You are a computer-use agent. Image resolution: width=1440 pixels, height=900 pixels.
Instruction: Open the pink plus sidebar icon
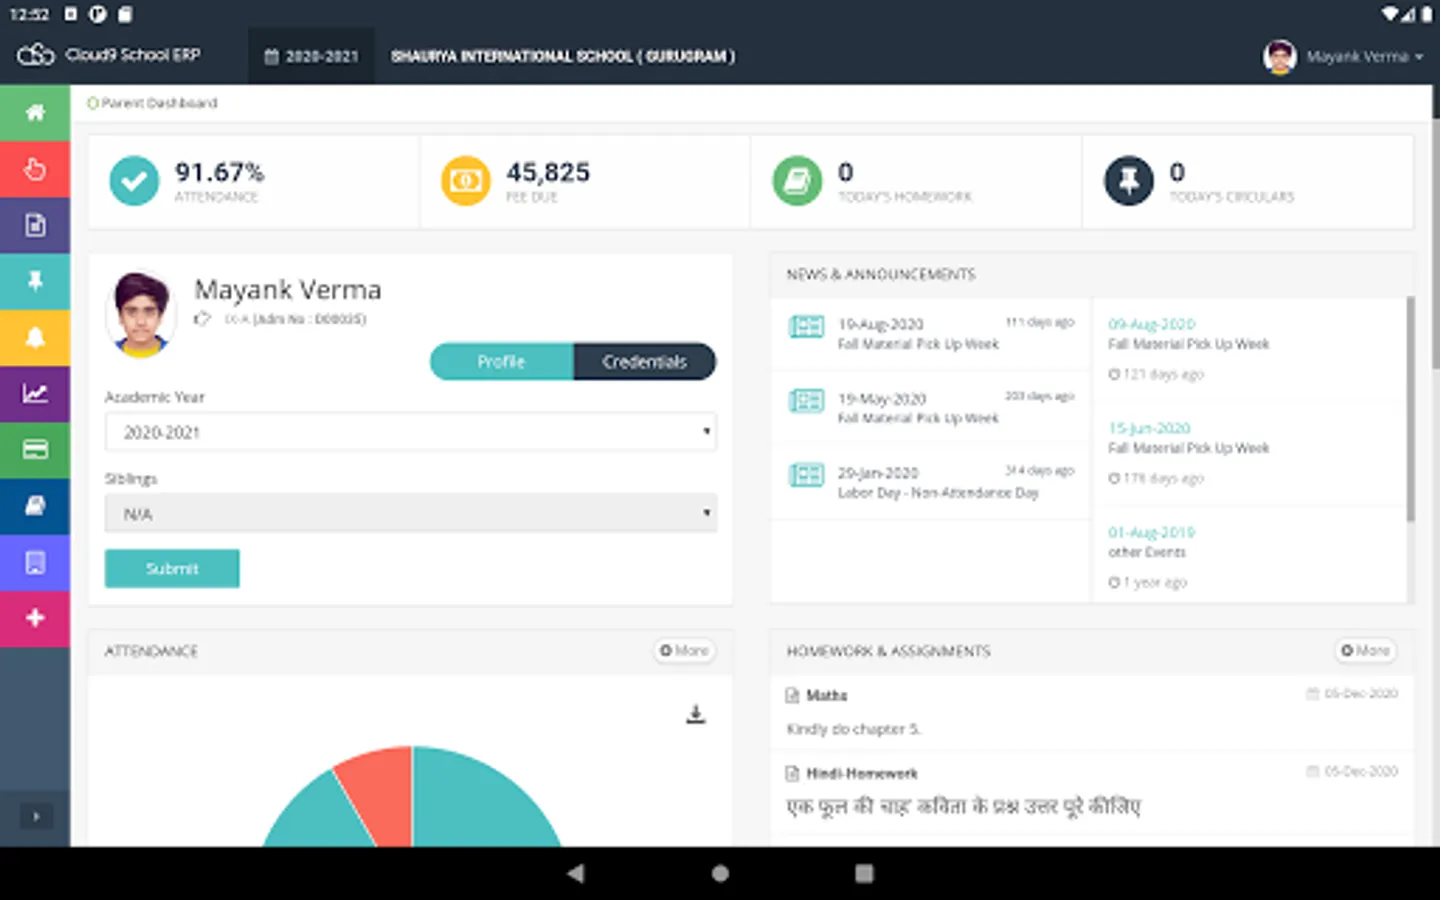point(35,618)
